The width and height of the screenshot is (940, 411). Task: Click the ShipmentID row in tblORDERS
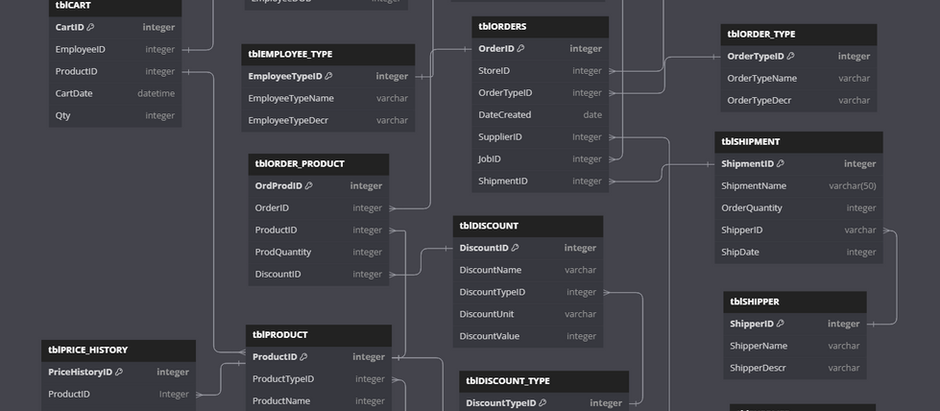(540, 181)
